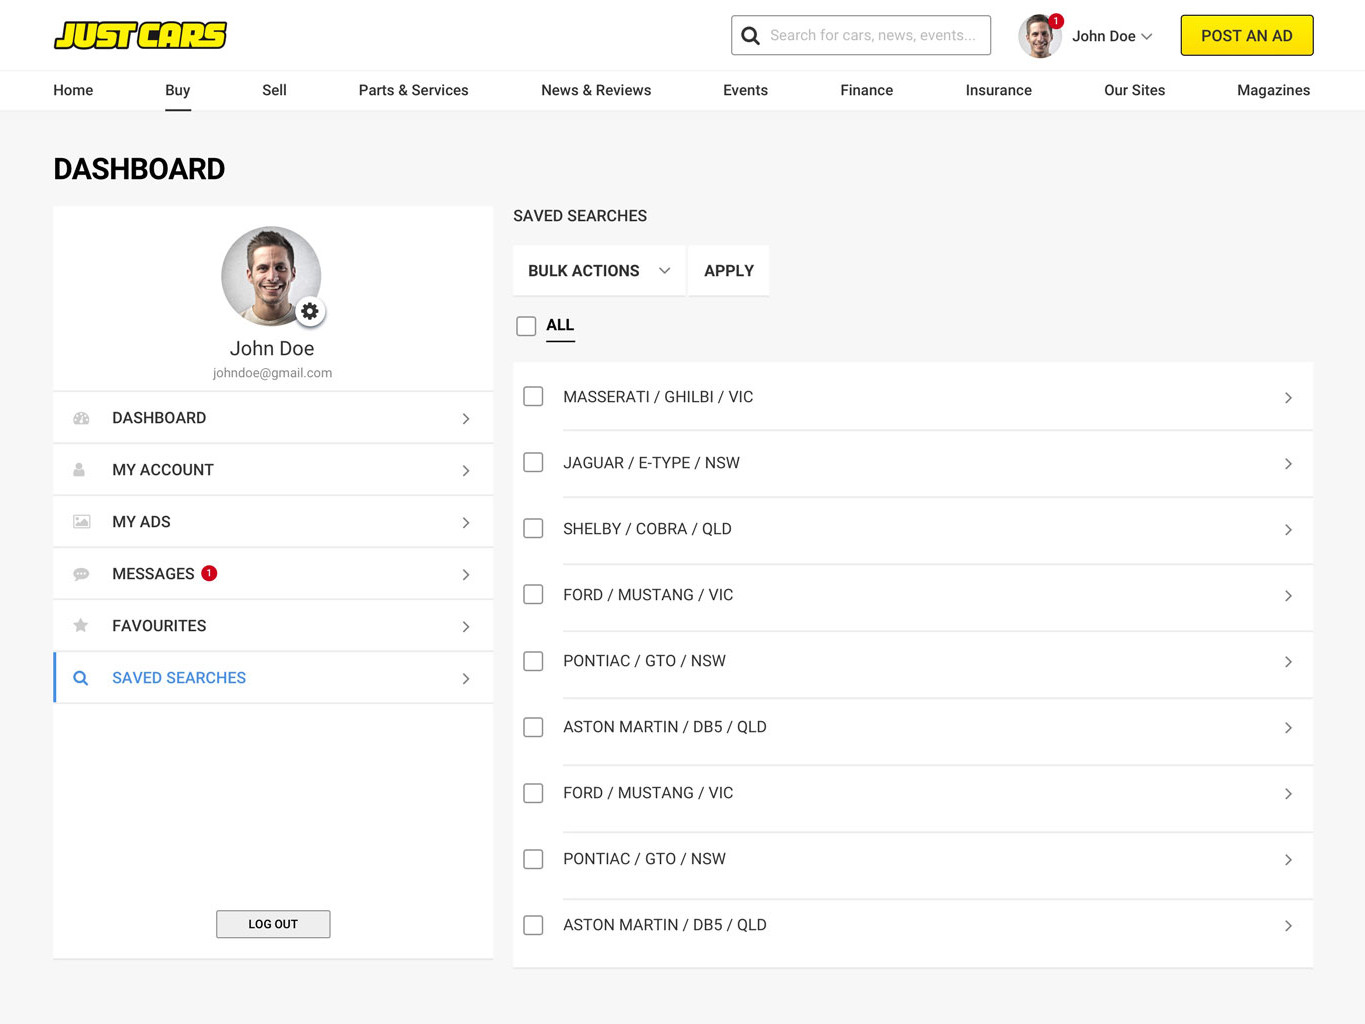Image resolution: width=1365 pixels, height=1024 pixels.
Task: Open Dashboard in sidebar
Action: click(273, 418)
